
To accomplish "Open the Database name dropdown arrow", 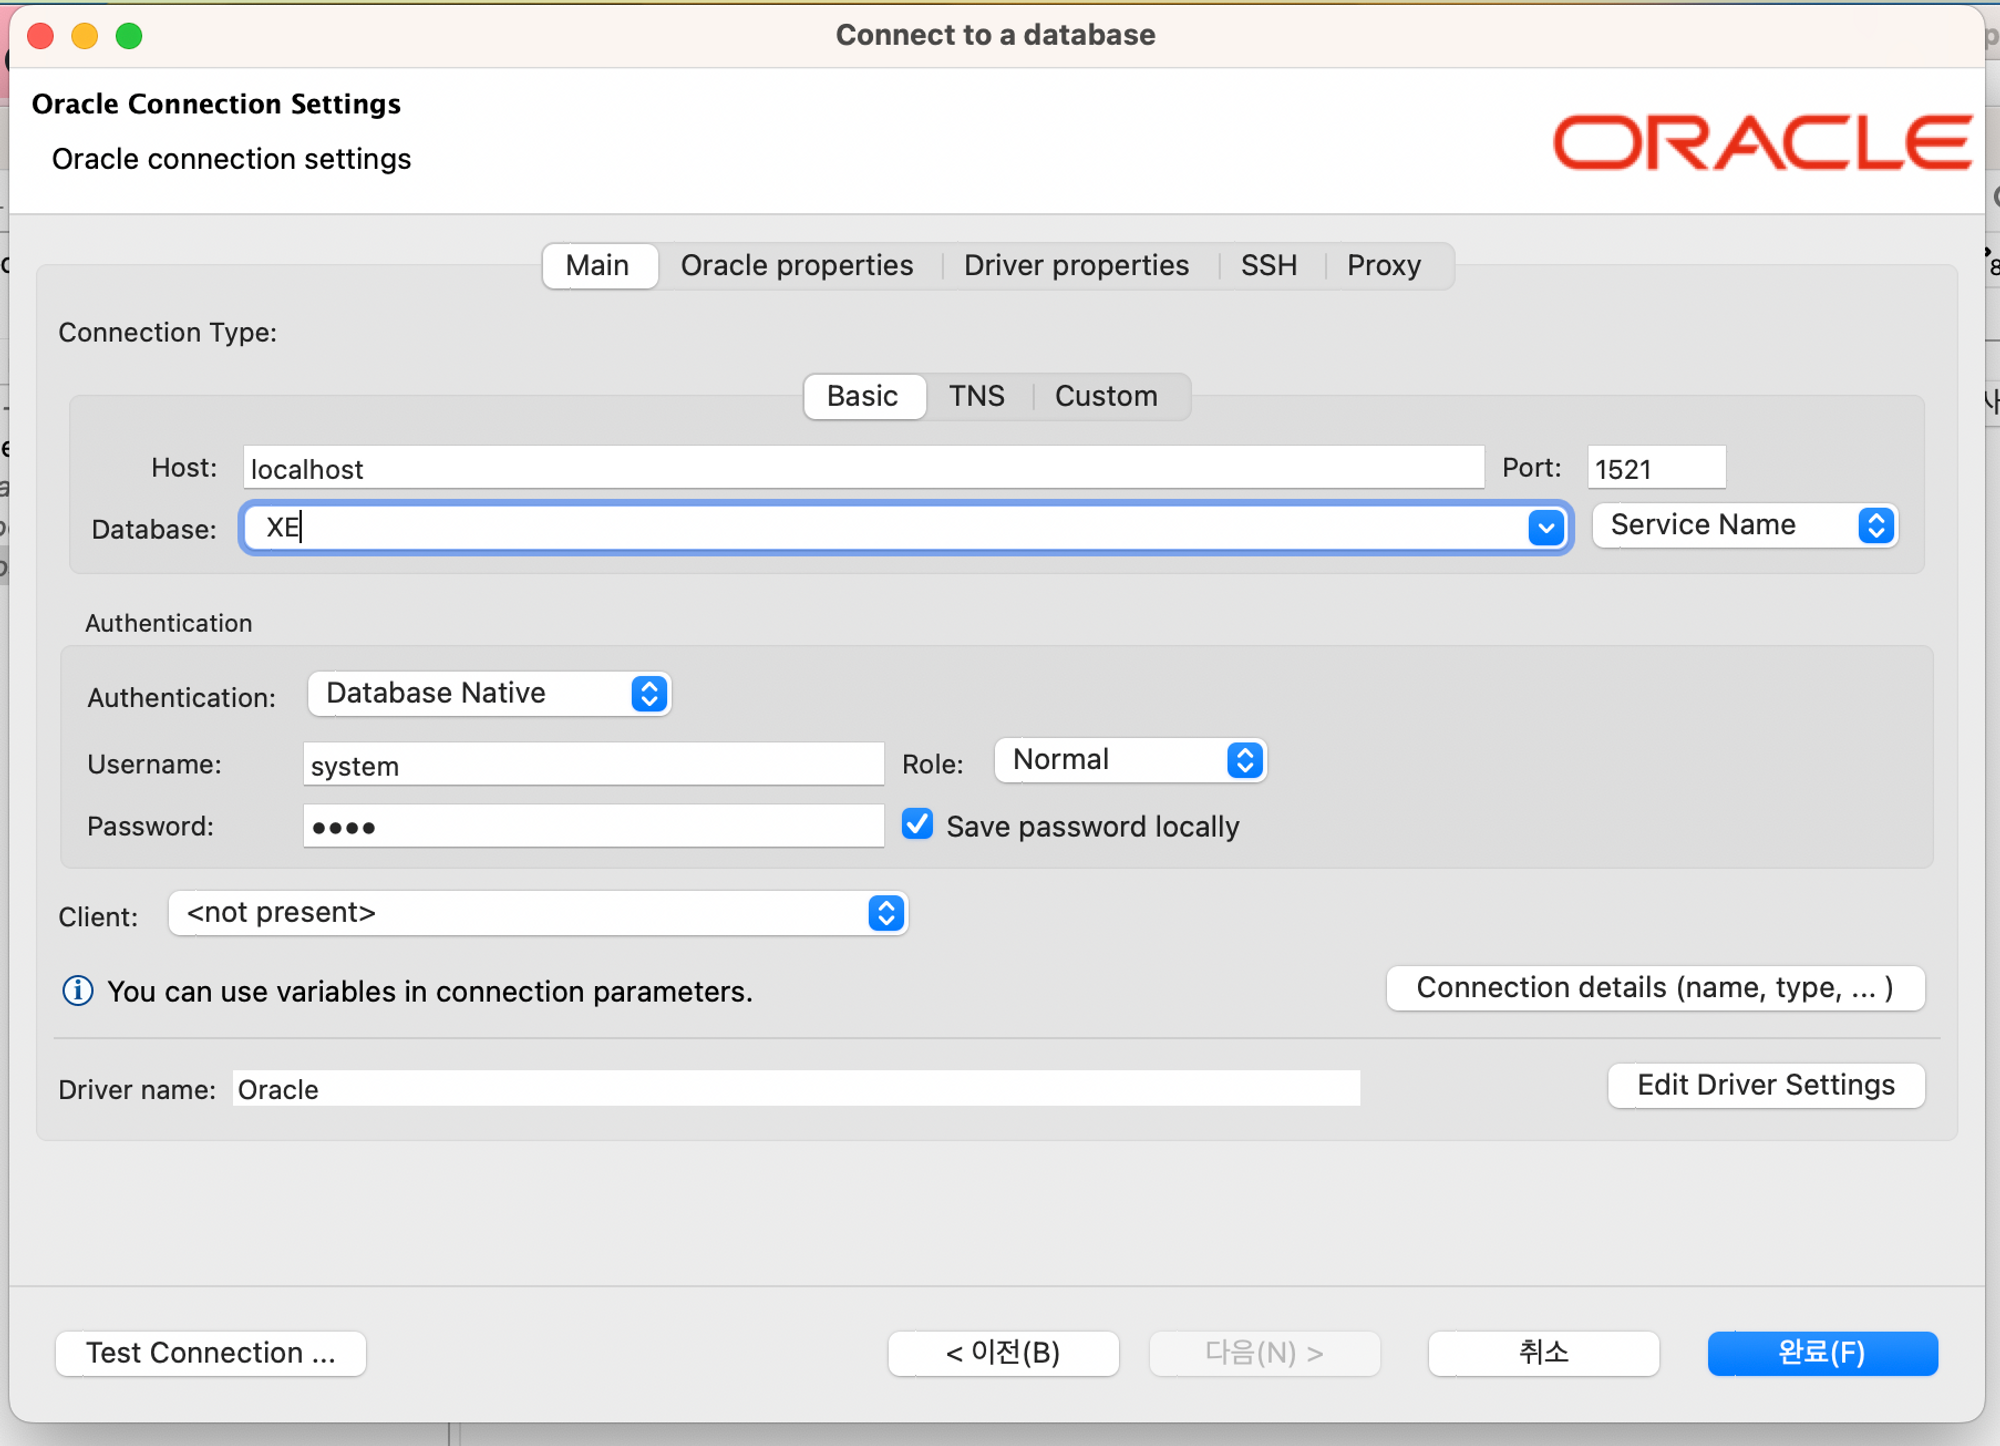I will point(1545,527).
